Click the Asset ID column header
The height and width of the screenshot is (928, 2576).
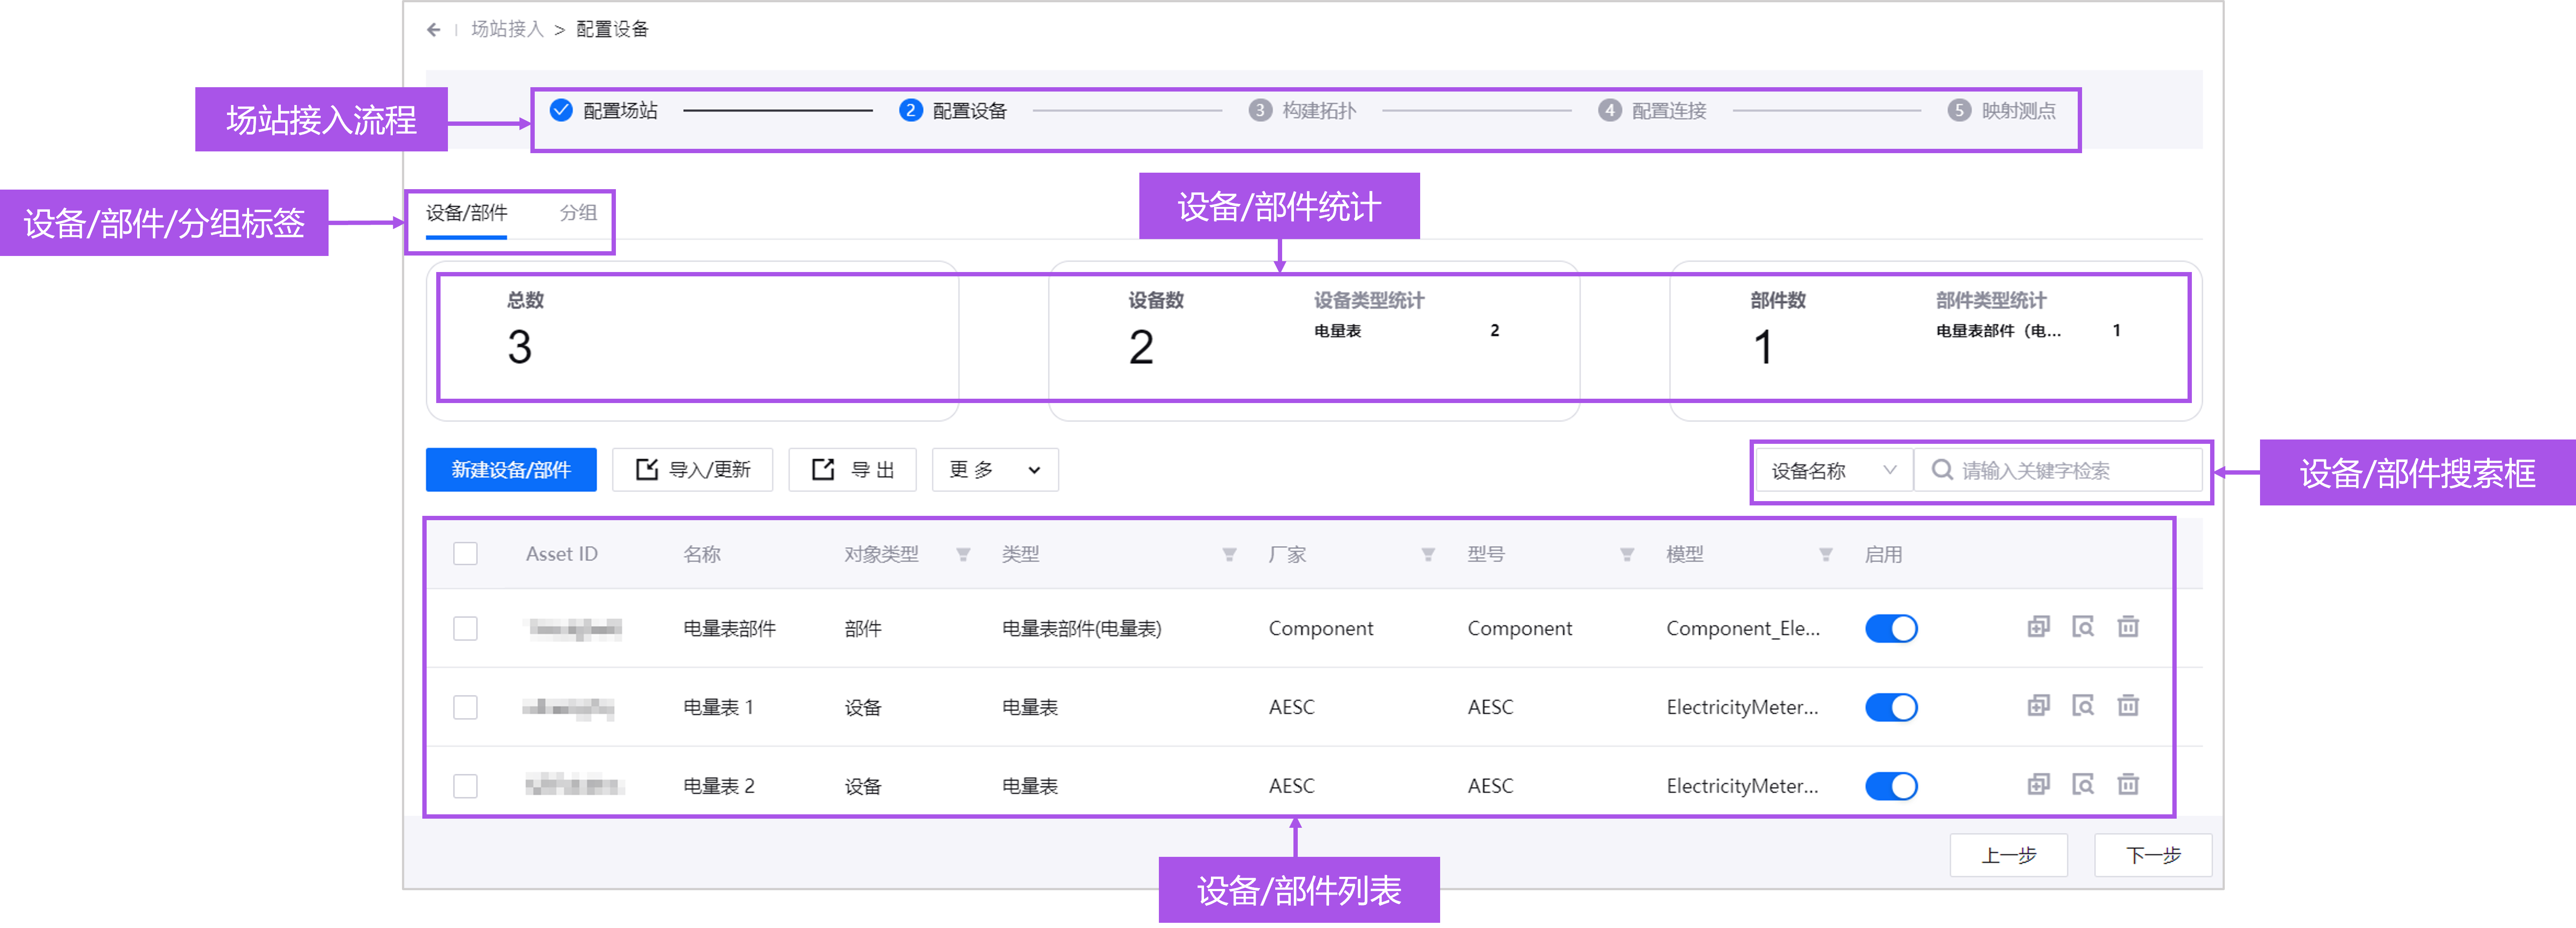click(562, 554)
